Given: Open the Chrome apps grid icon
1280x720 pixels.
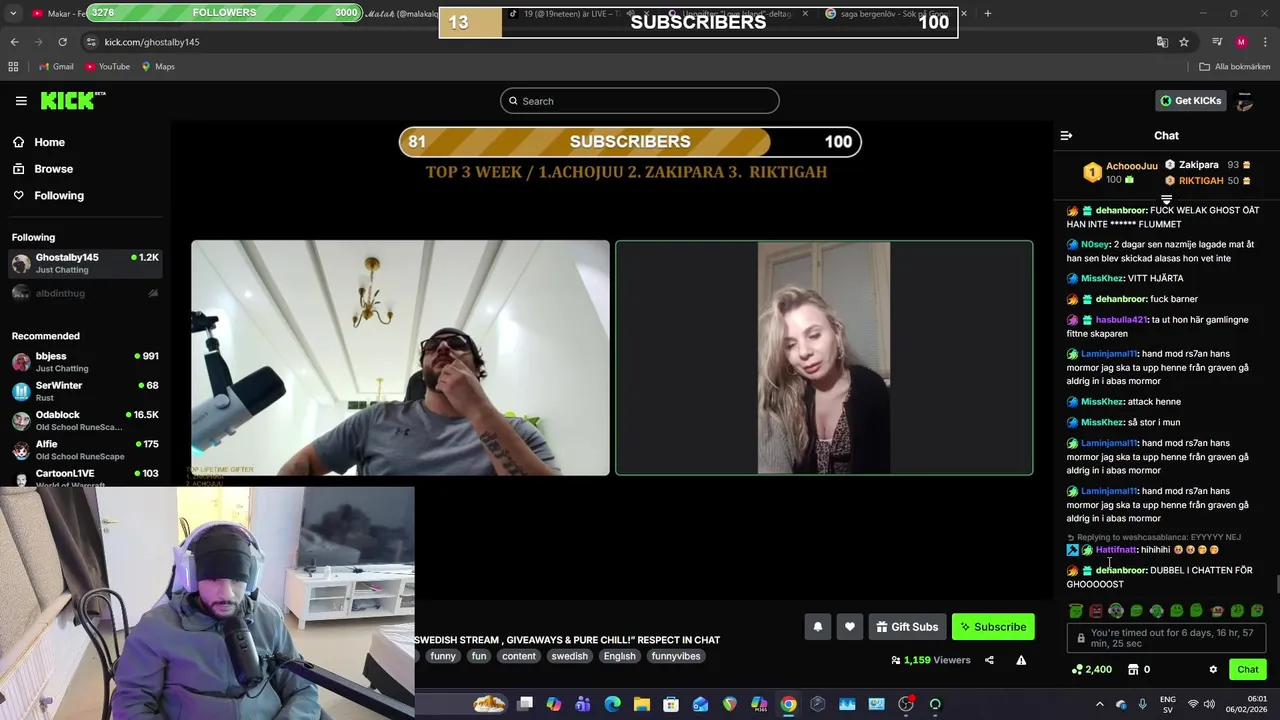Looking at the screenshot, I should pyautogui.click(x=13, y=67).
